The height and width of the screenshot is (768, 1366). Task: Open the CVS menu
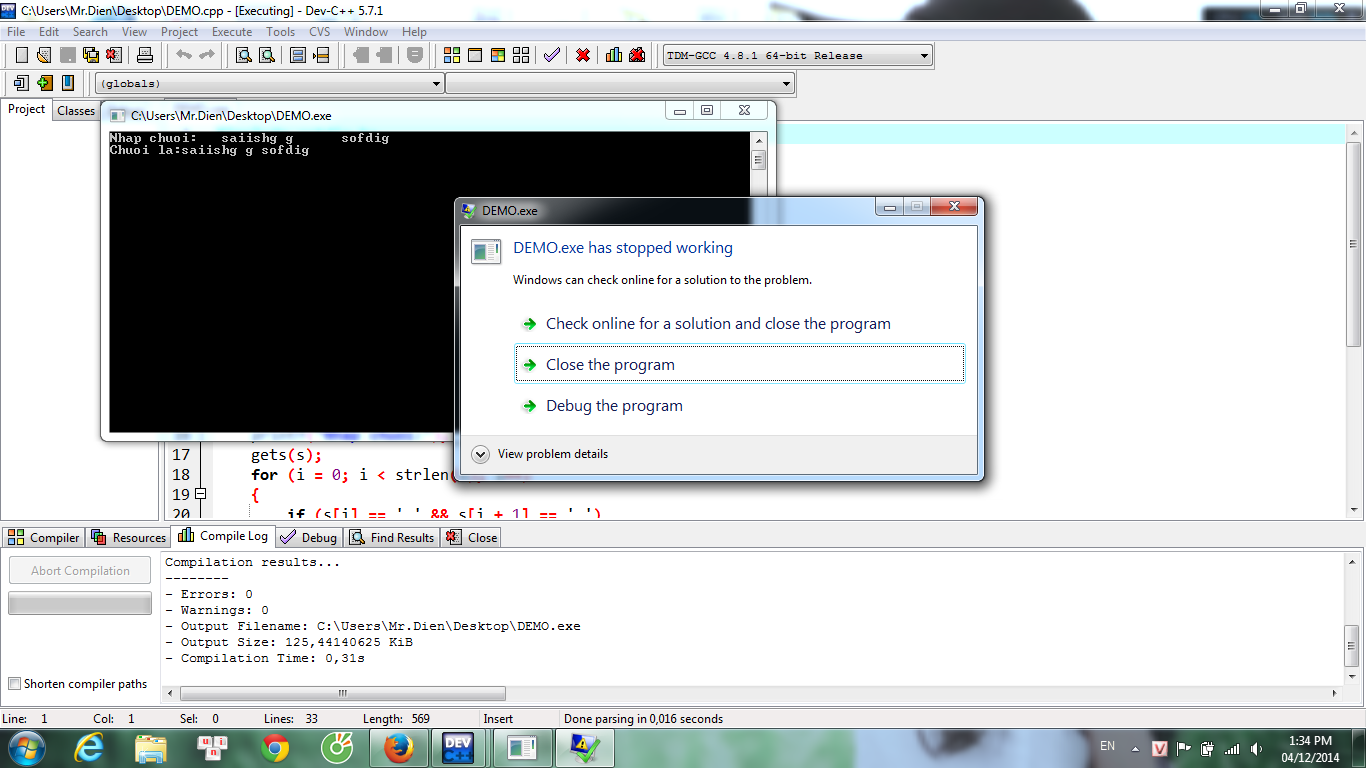pos(319,32)
